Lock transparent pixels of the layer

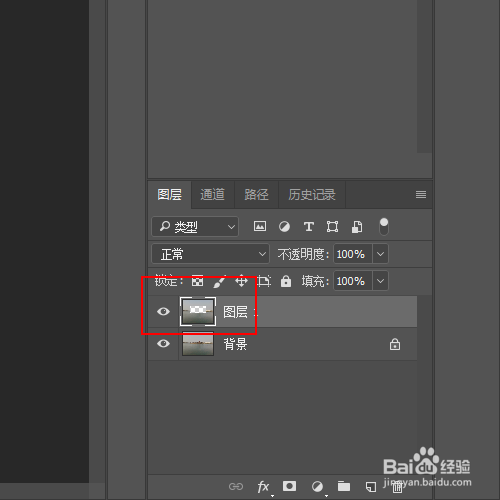click(197, 281)
